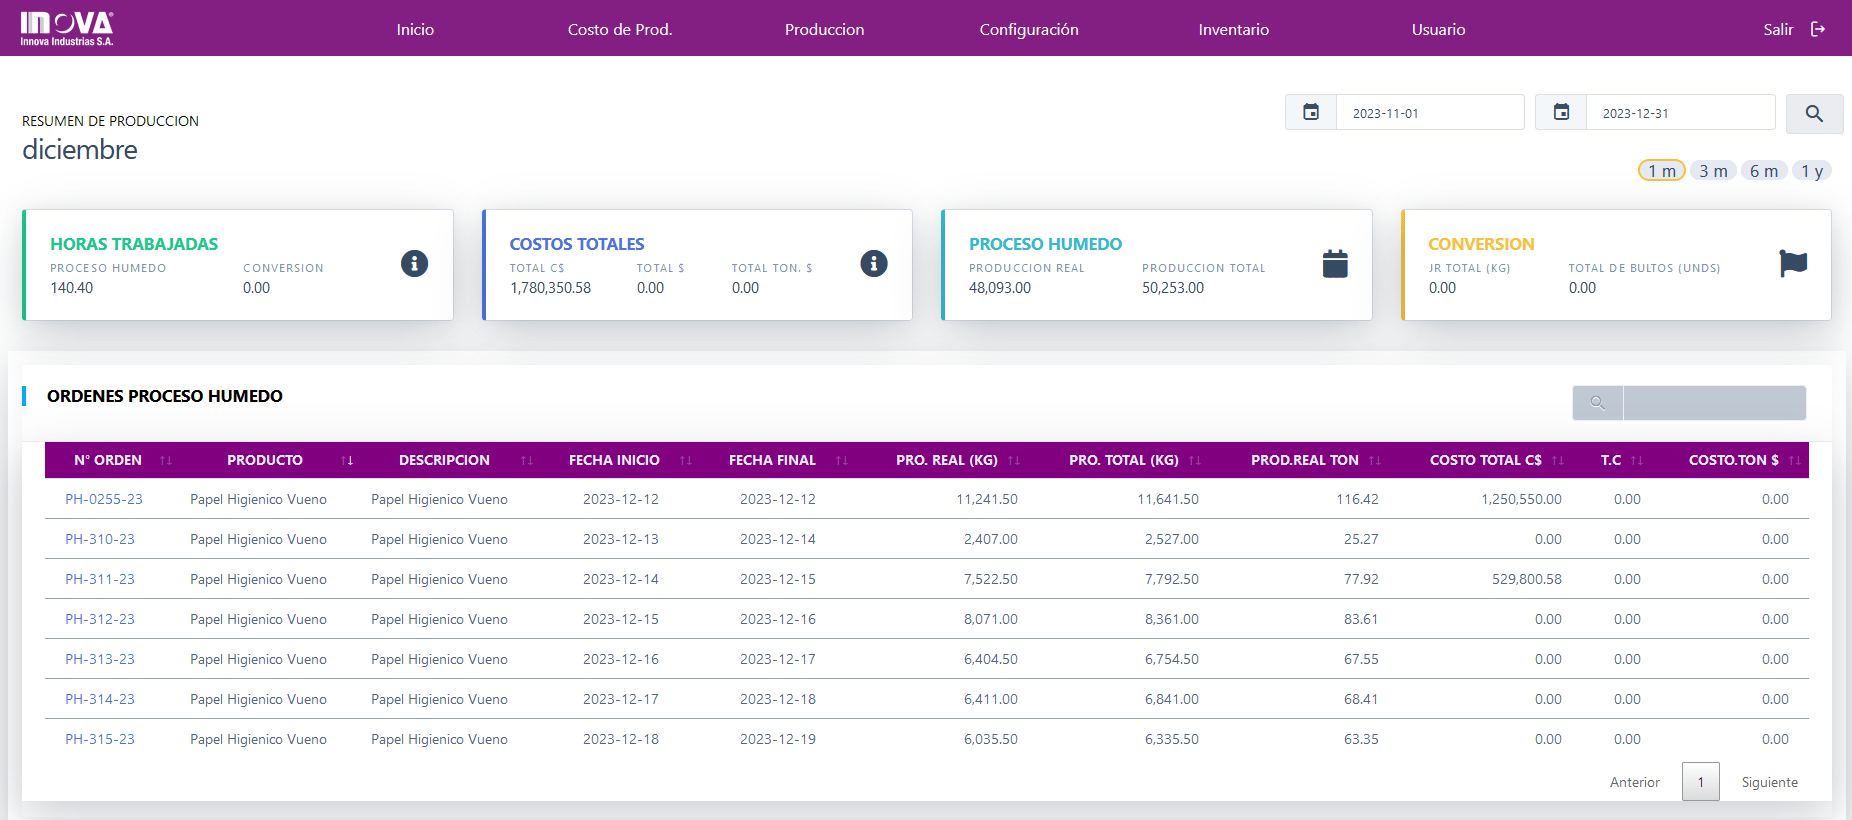Image resolution: width=1852 pixels, height=820 pixels.
Task: Sort by COSTO TOTAL C$ column
Action: point(1557,460)
